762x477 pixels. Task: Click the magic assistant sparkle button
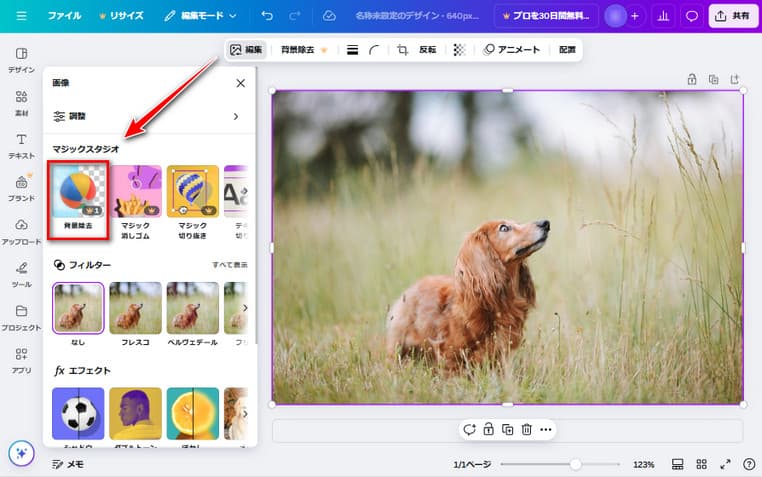click(21, 453)
